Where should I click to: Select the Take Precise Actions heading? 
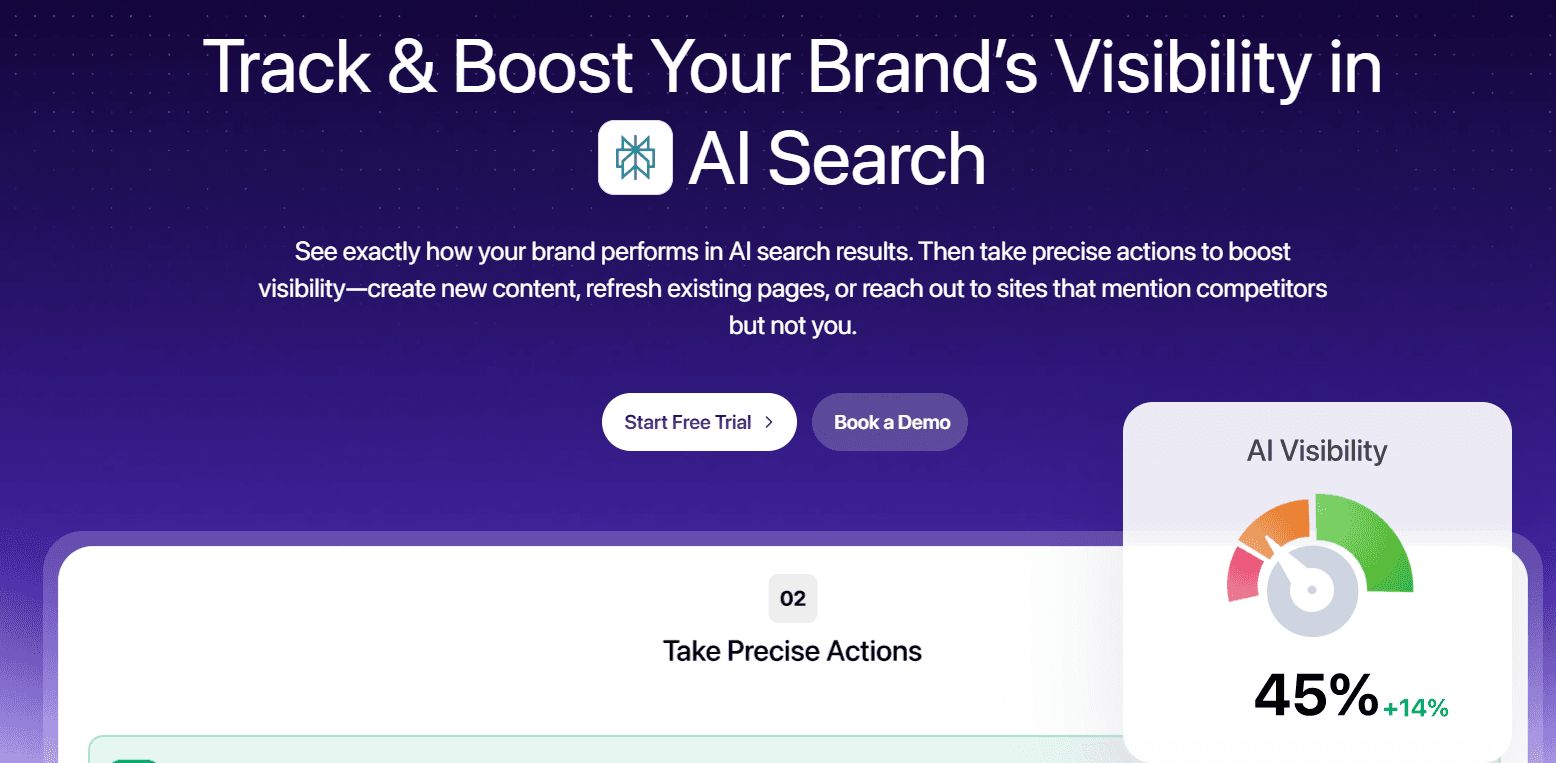click(792, 651)
